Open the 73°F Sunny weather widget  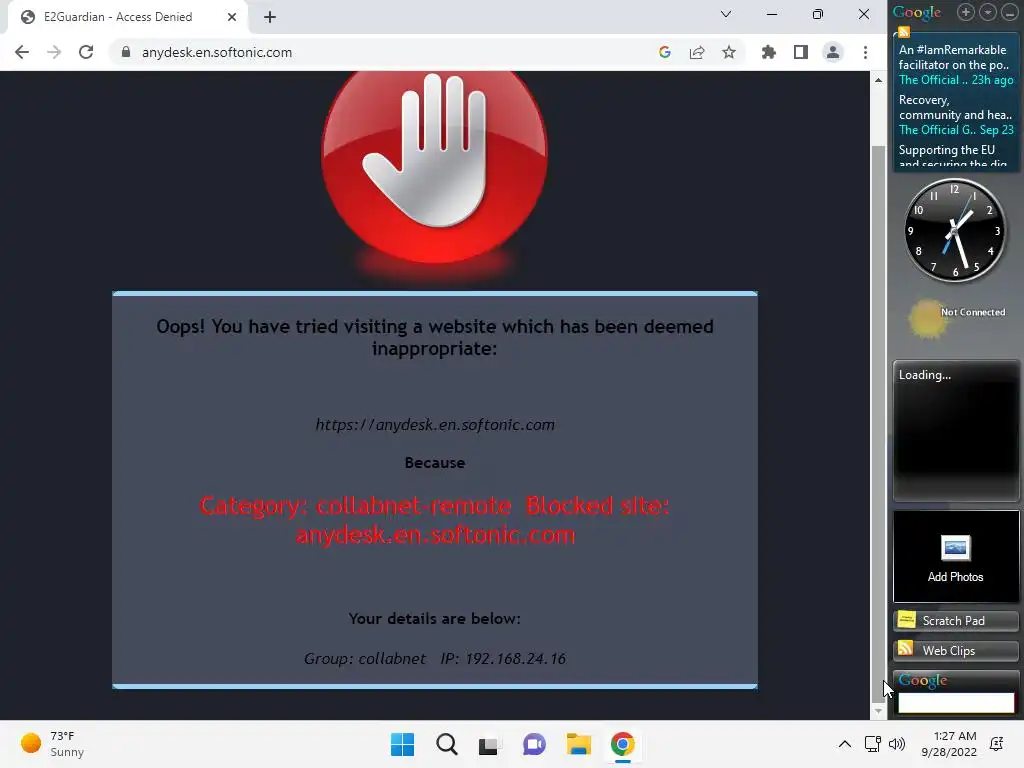(x=52, y=744)
